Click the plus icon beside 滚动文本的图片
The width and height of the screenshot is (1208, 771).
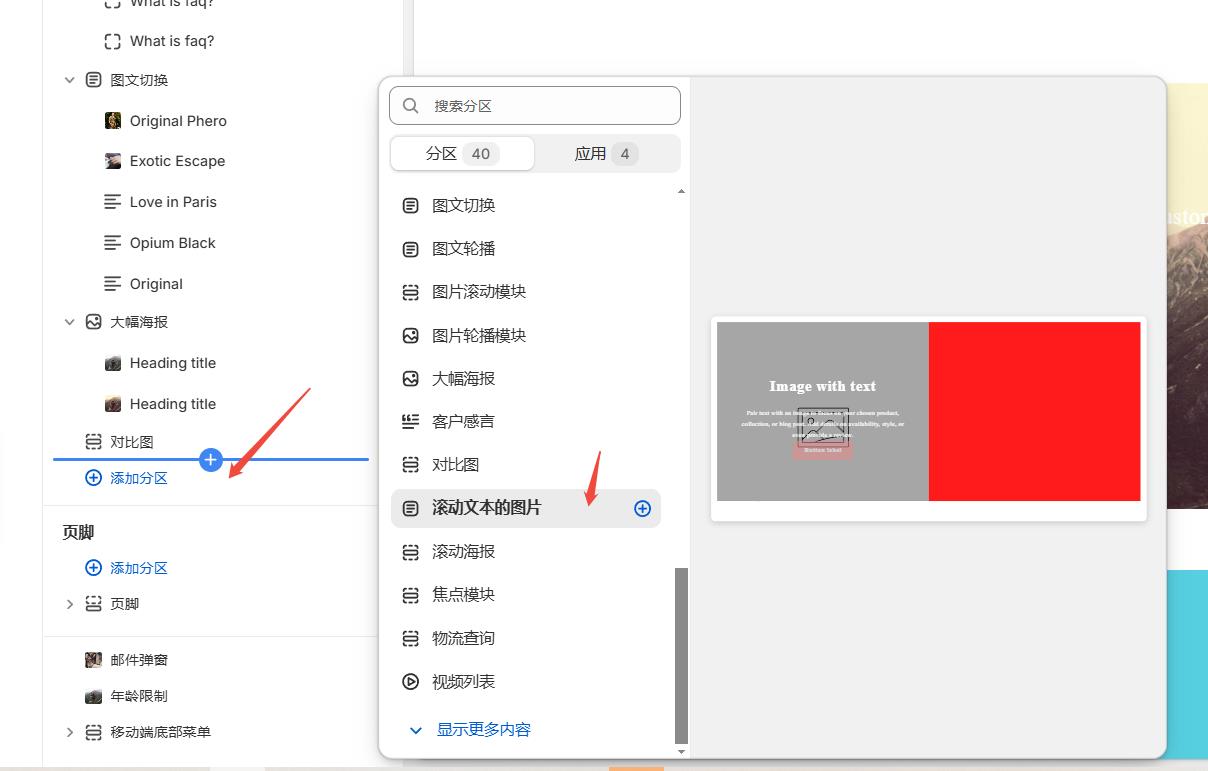(642, 509)
